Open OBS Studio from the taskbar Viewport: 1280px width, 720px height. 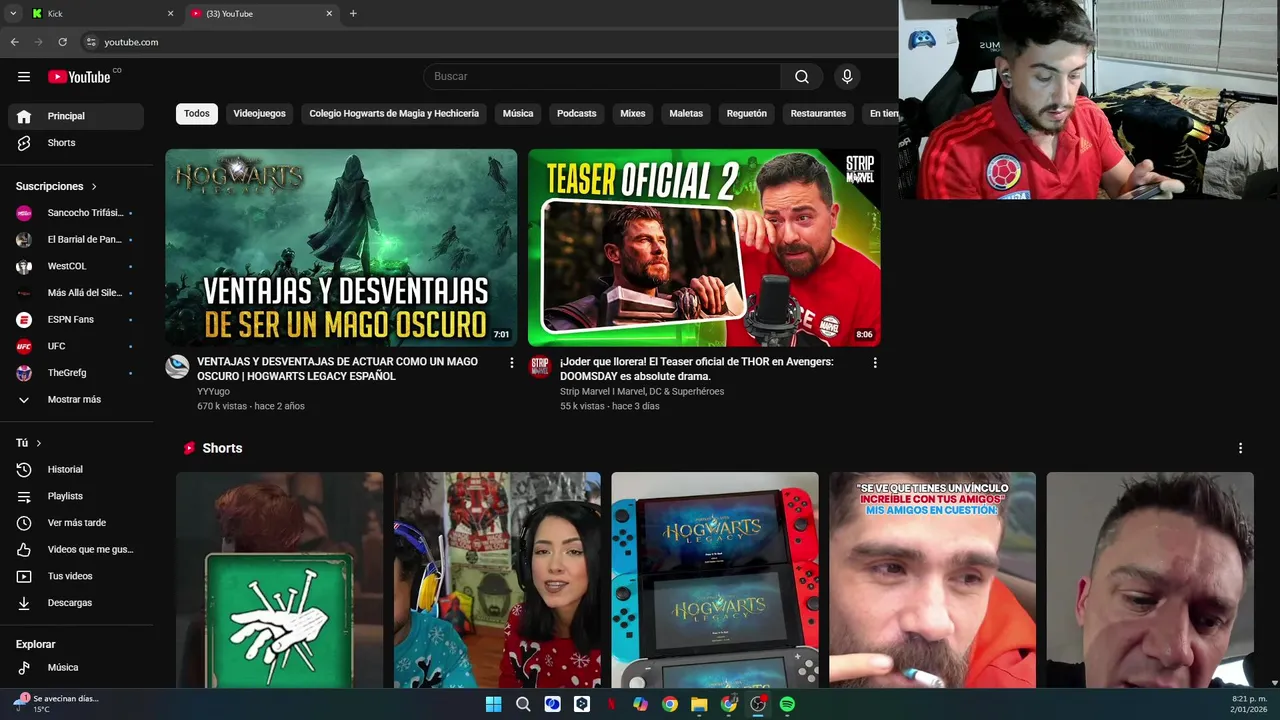[x=758, y=704]
